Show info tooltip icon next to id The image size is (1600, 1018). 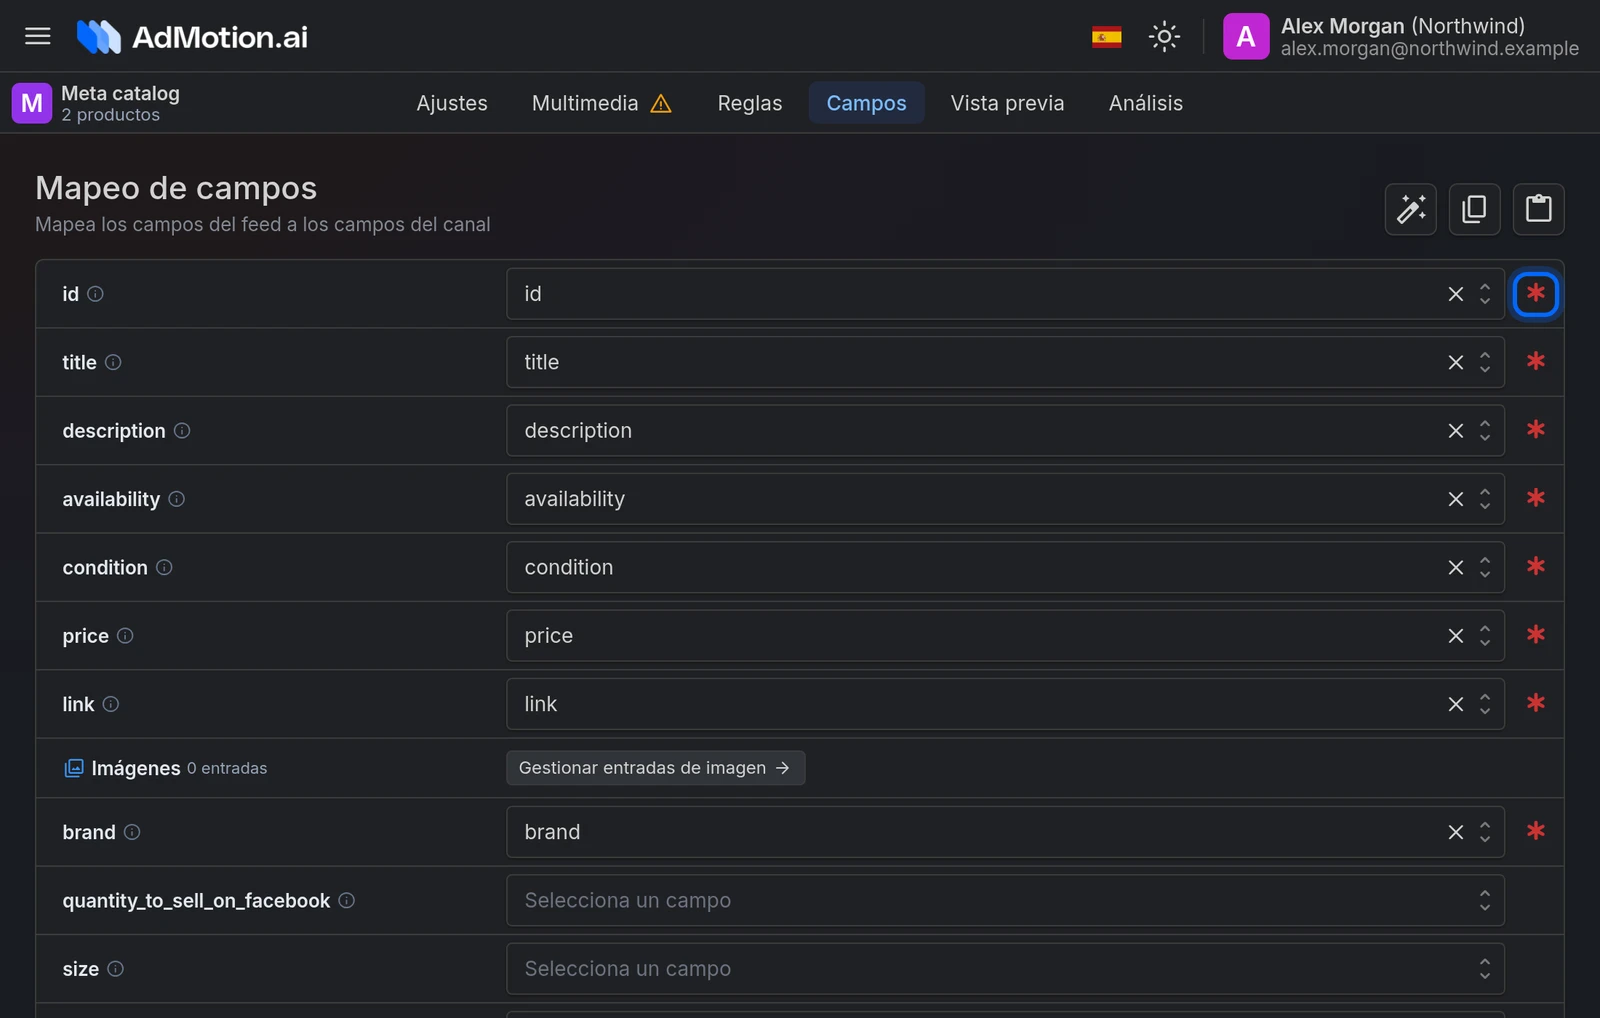point(95,294)
